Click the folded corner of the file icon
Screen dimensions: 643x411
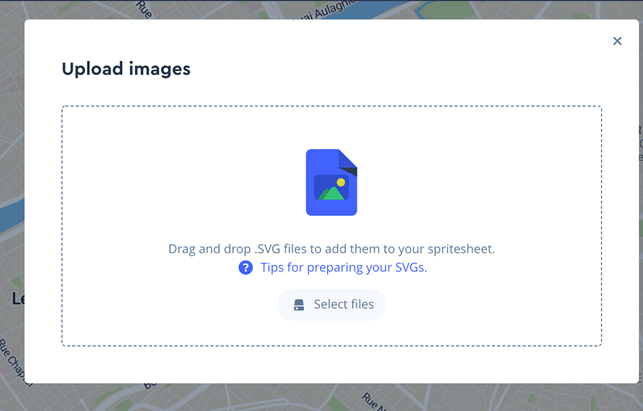pos(348,158)
